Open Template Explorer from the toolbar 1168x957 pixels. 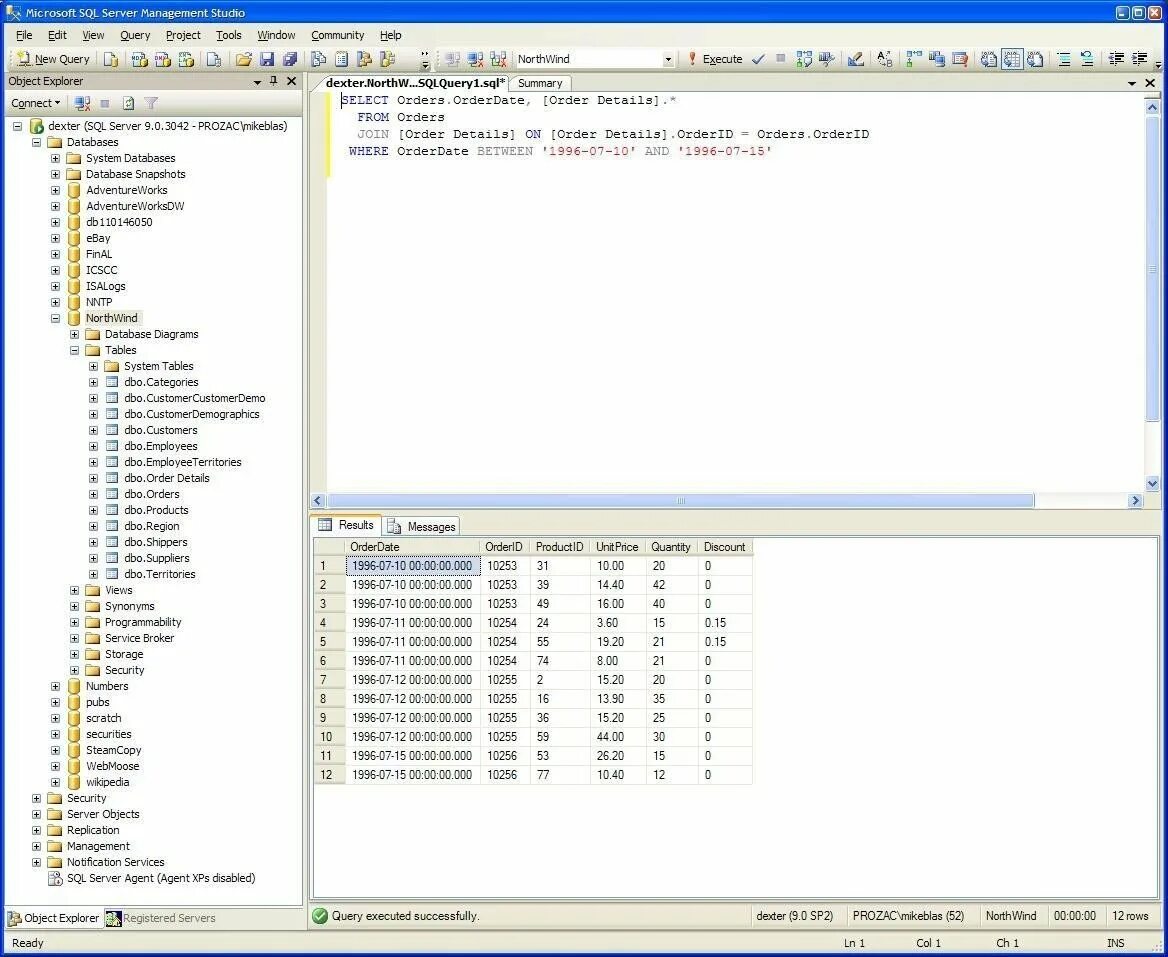(x=387, y=59)
